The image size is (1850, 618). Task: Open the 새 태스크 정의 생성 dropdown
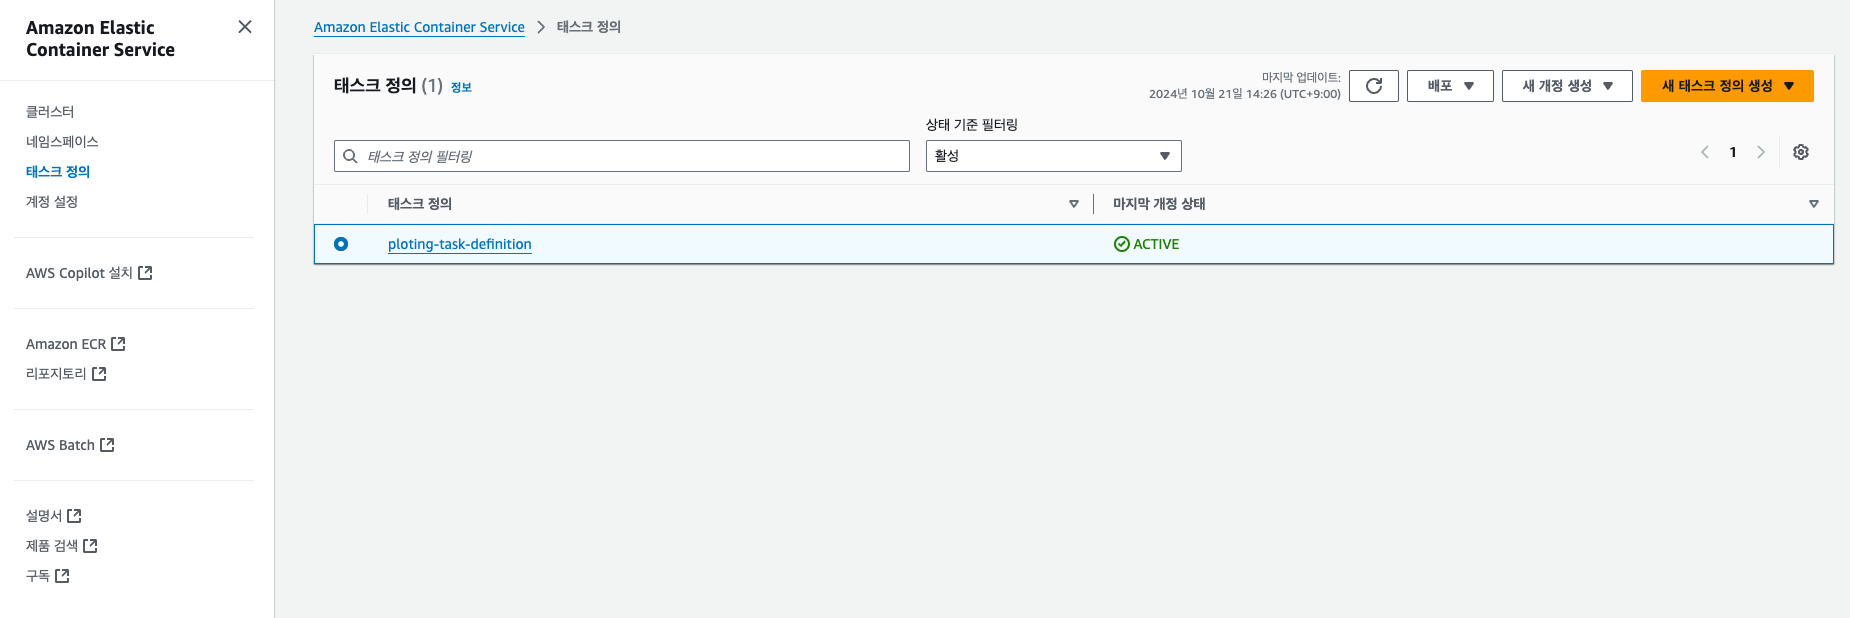tap(1727, 86)
